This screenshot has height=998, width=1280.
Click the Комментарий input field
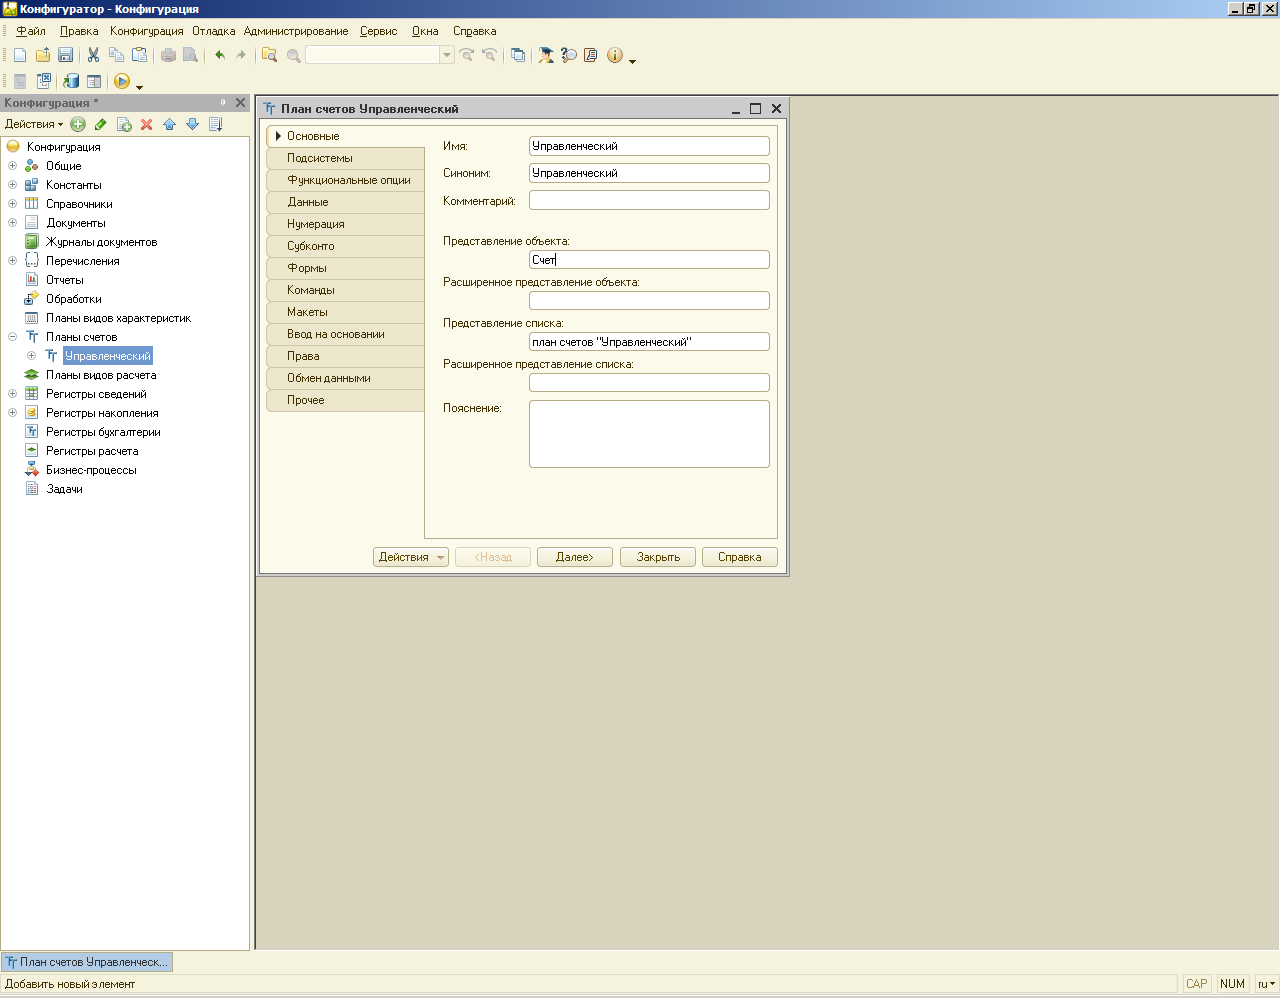(x=648, y=200)
